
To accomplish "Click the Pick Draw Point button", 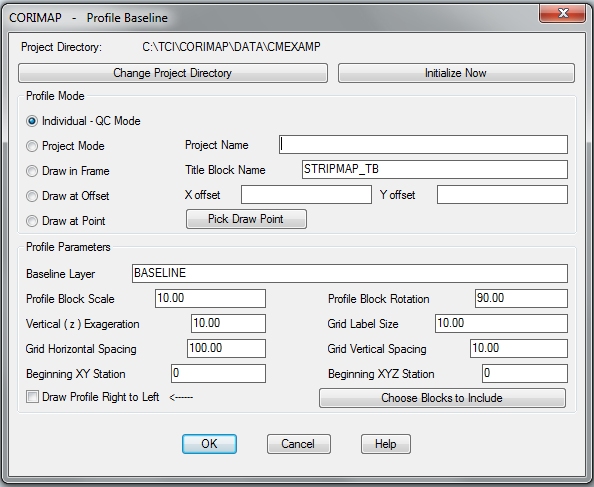I will pyautogui.click(x=246, y=219).
